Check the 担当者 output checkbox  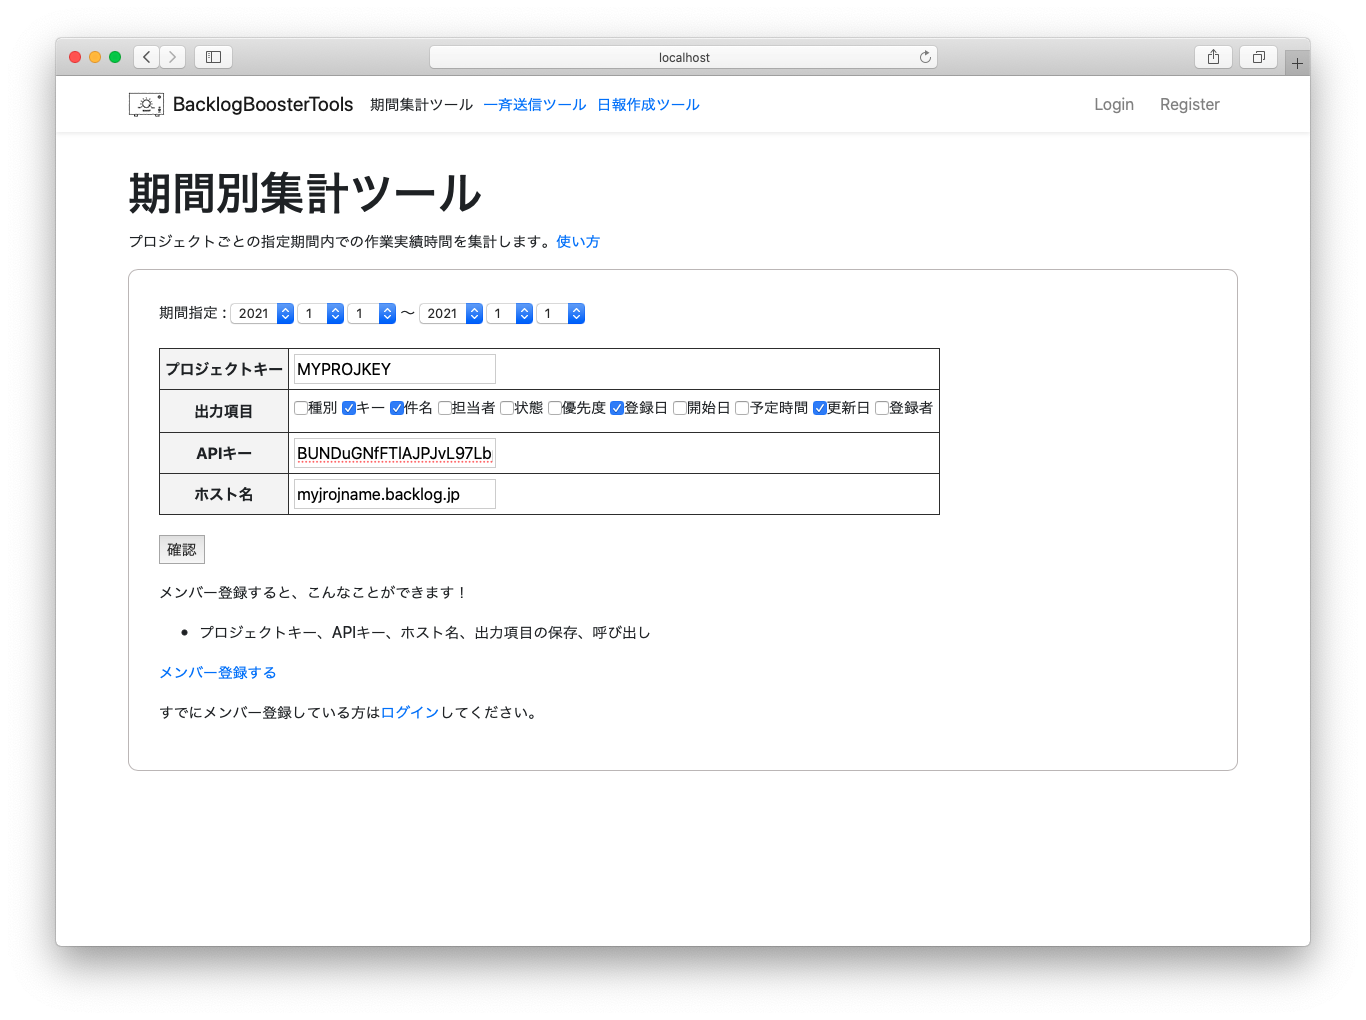pos(445,408)
